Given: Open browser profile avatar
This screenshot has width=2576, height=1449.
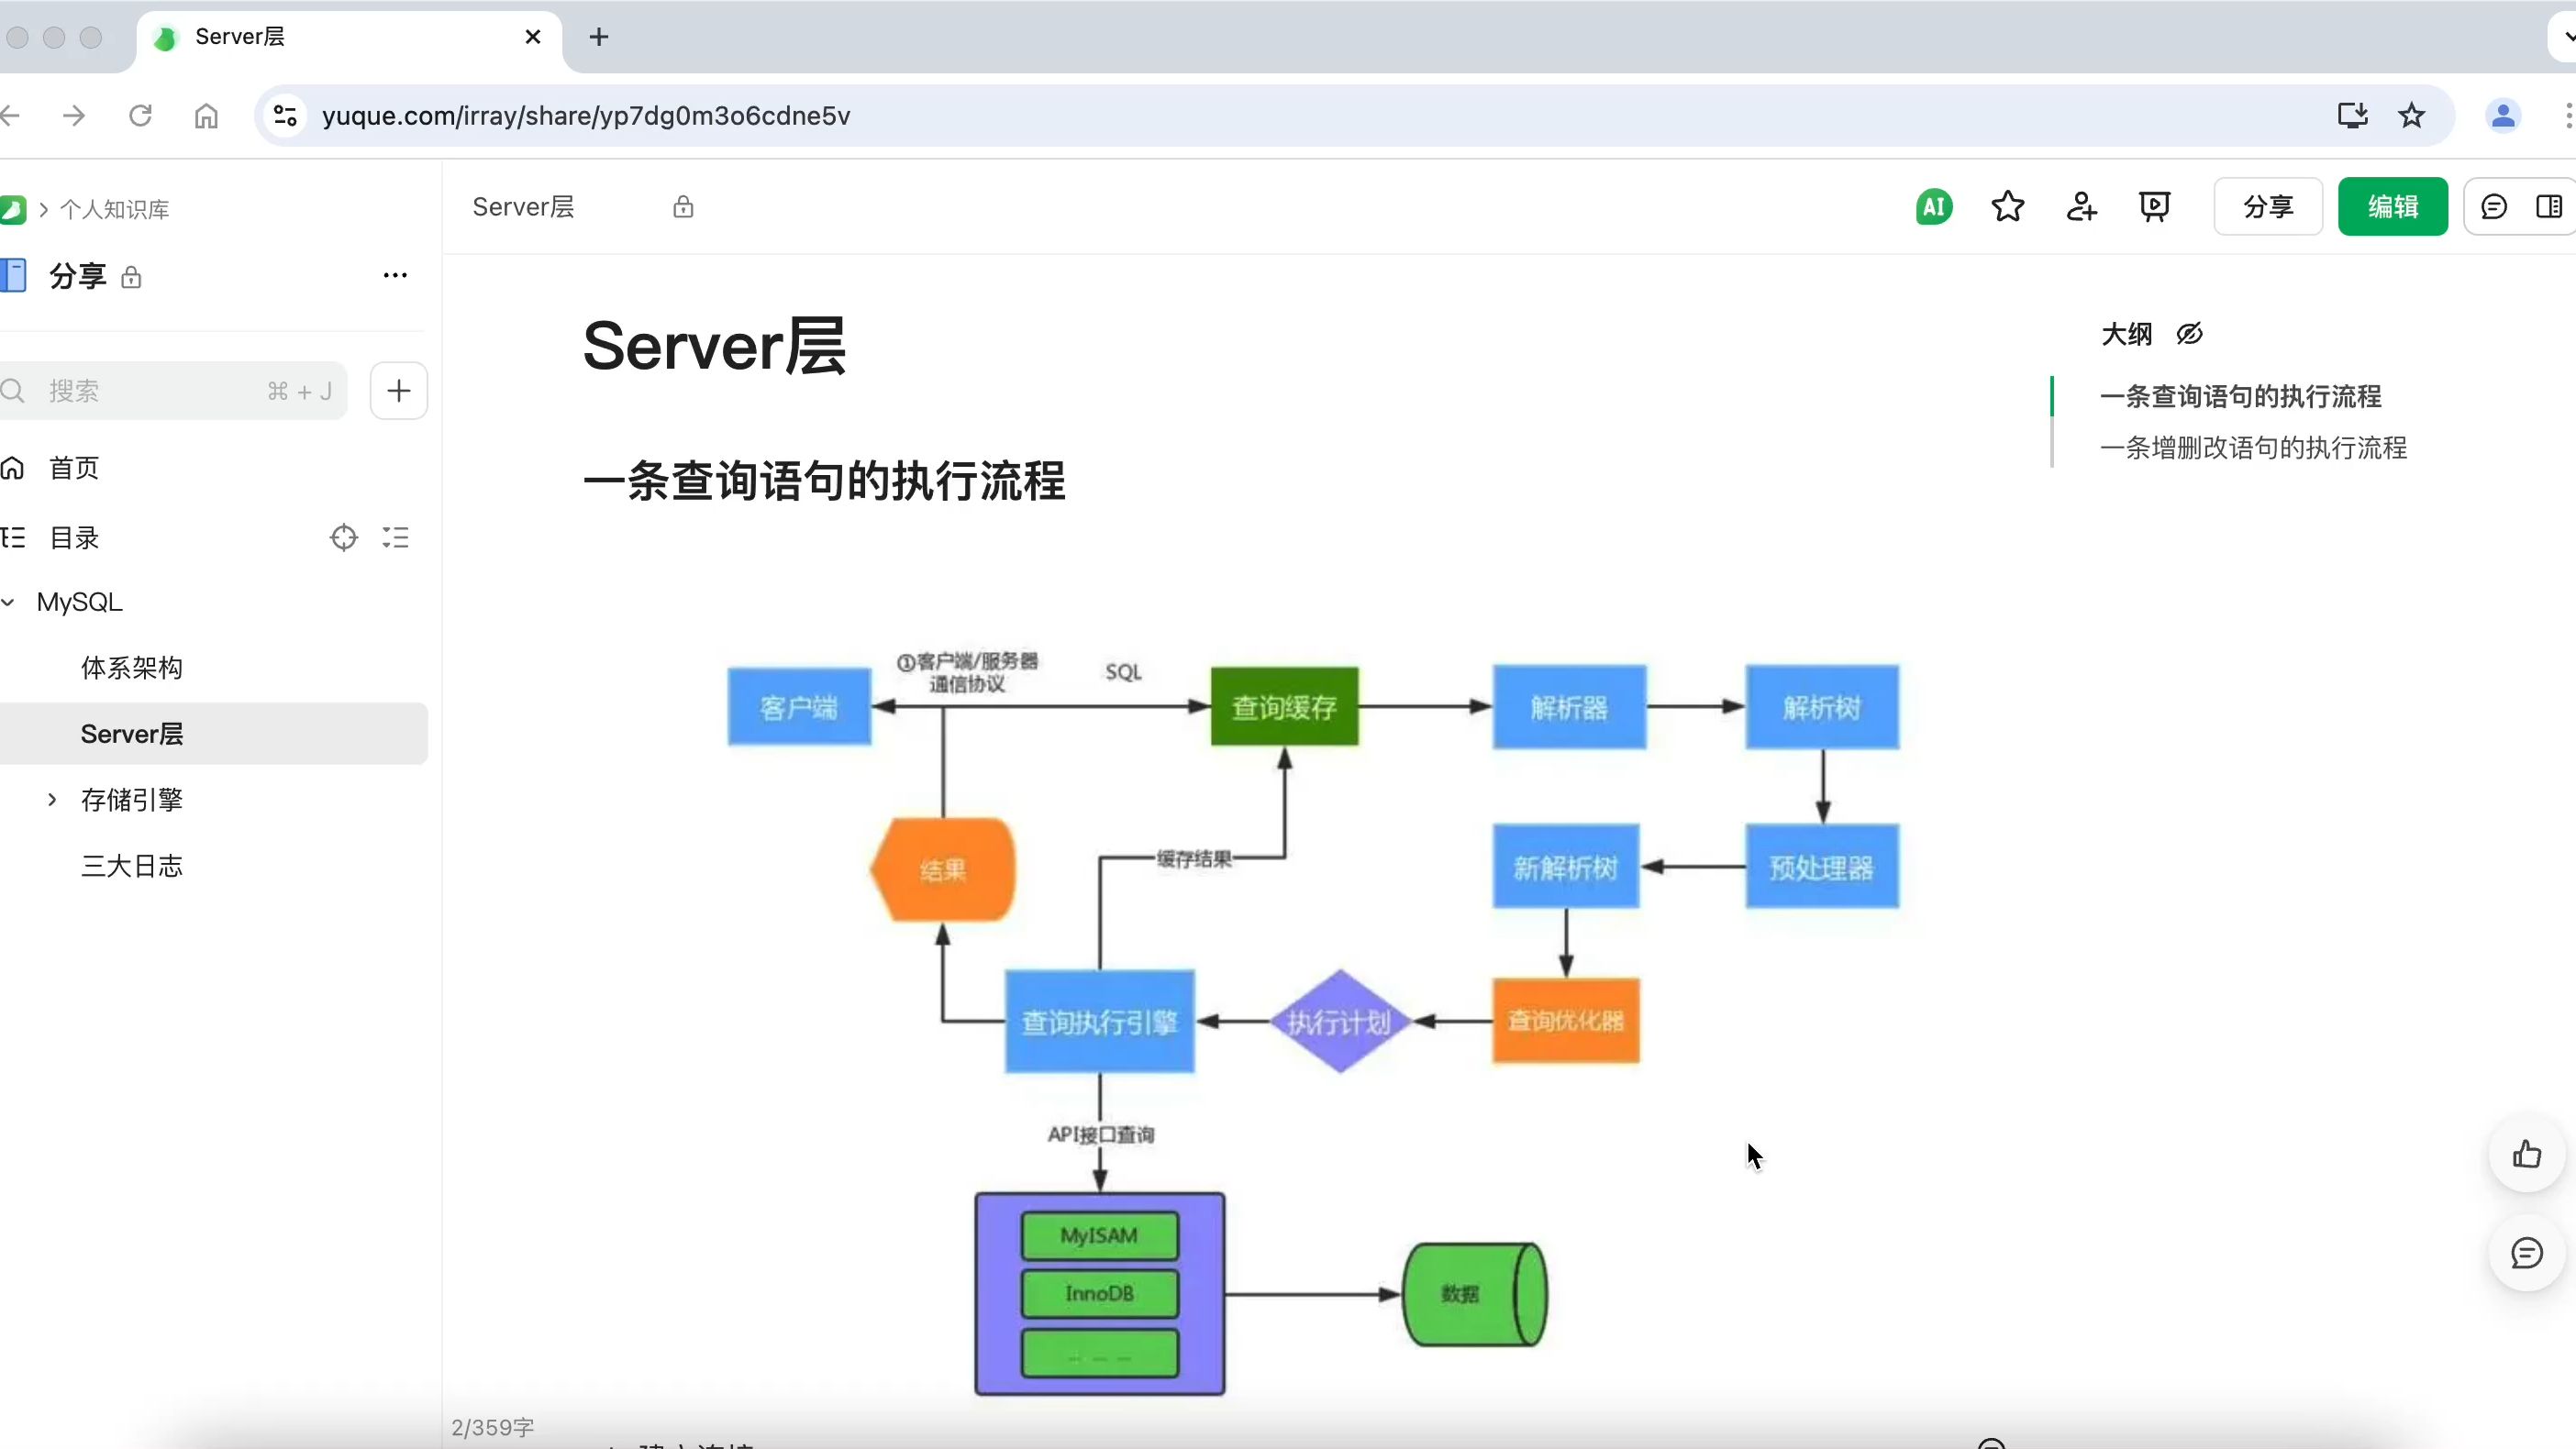Looking at the screenshot, I should tap(2503, 116).
